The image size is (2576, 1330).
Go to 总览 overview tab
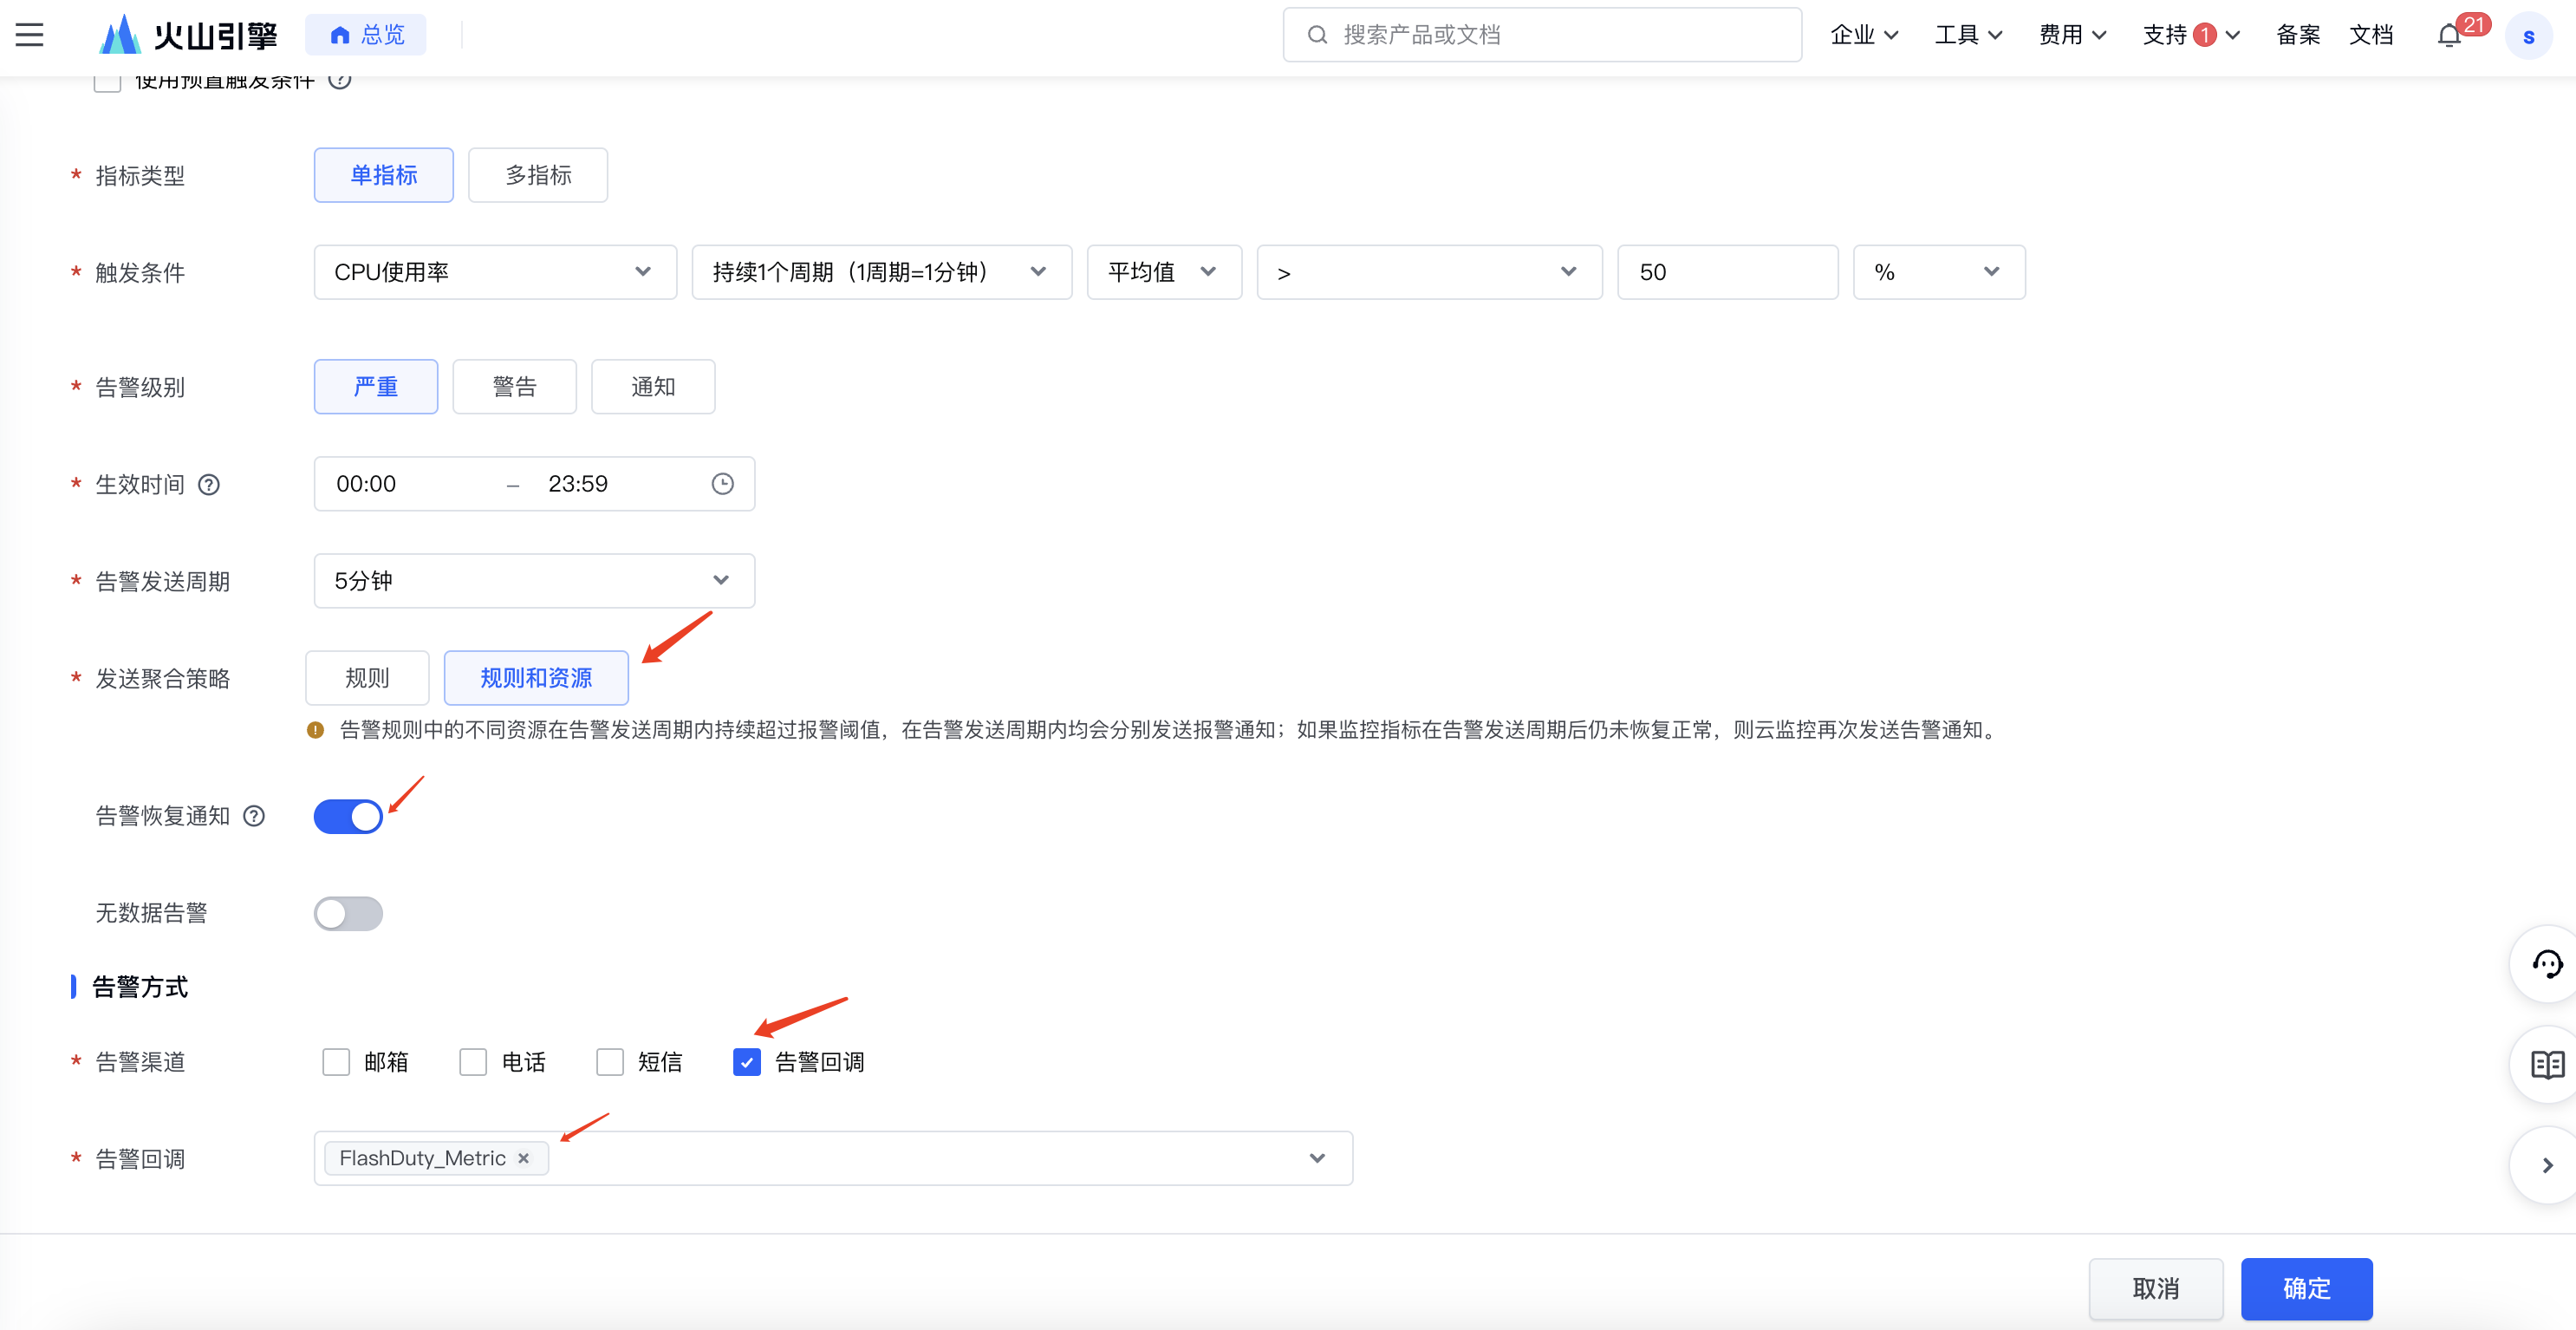click(366, 35)
